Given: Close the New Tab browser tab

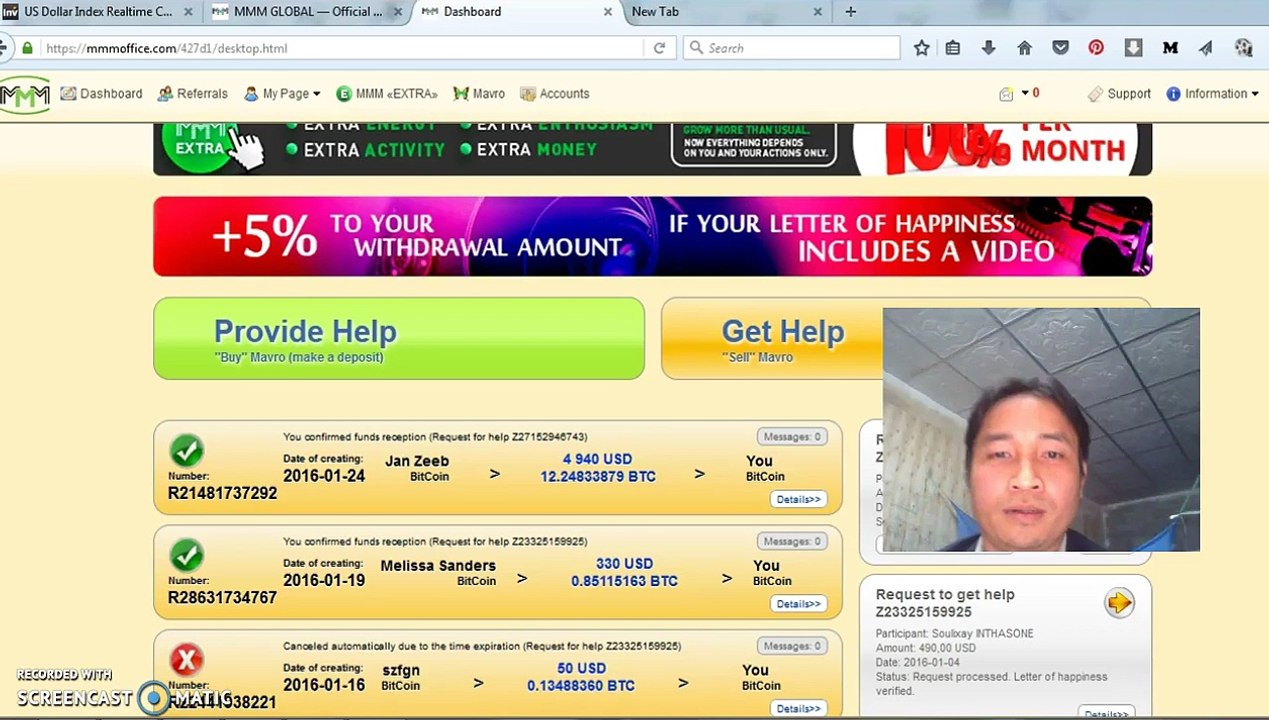Looking at the screenshot, I should click(817, 11).
